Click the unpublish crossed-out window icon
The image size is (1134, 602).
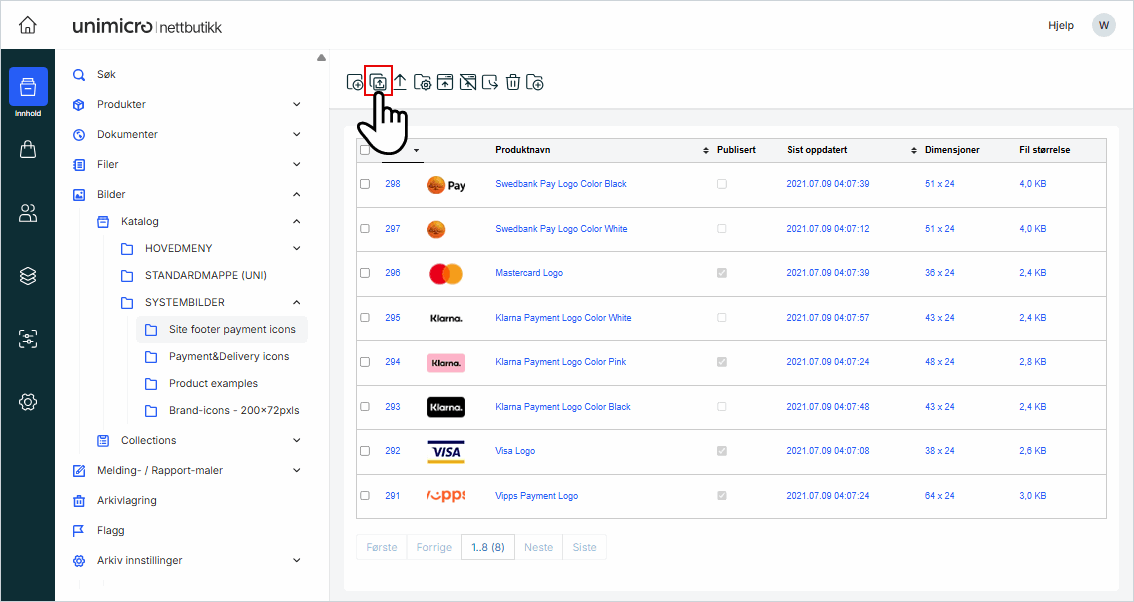[467, 83]
